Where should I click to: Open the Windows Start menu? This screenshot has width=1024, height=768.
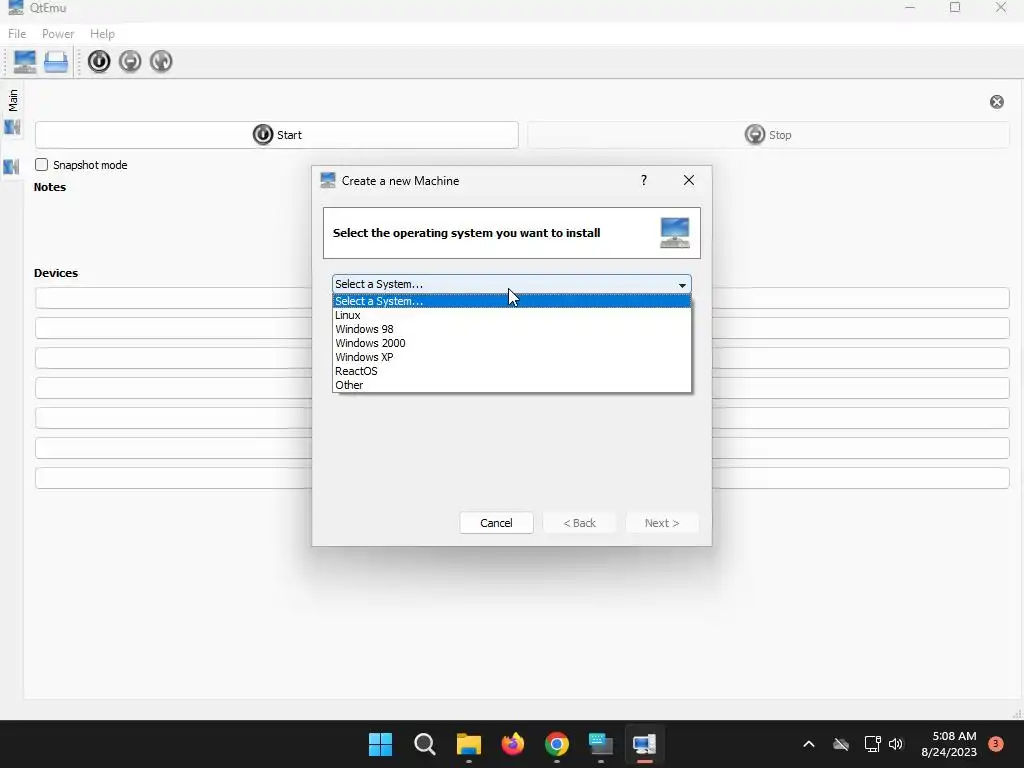tap(380, 744)
